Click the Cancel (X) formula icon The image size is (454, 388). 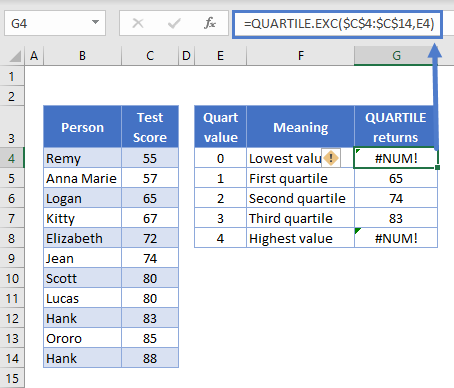pyautogui.click(x=138, y=23)
